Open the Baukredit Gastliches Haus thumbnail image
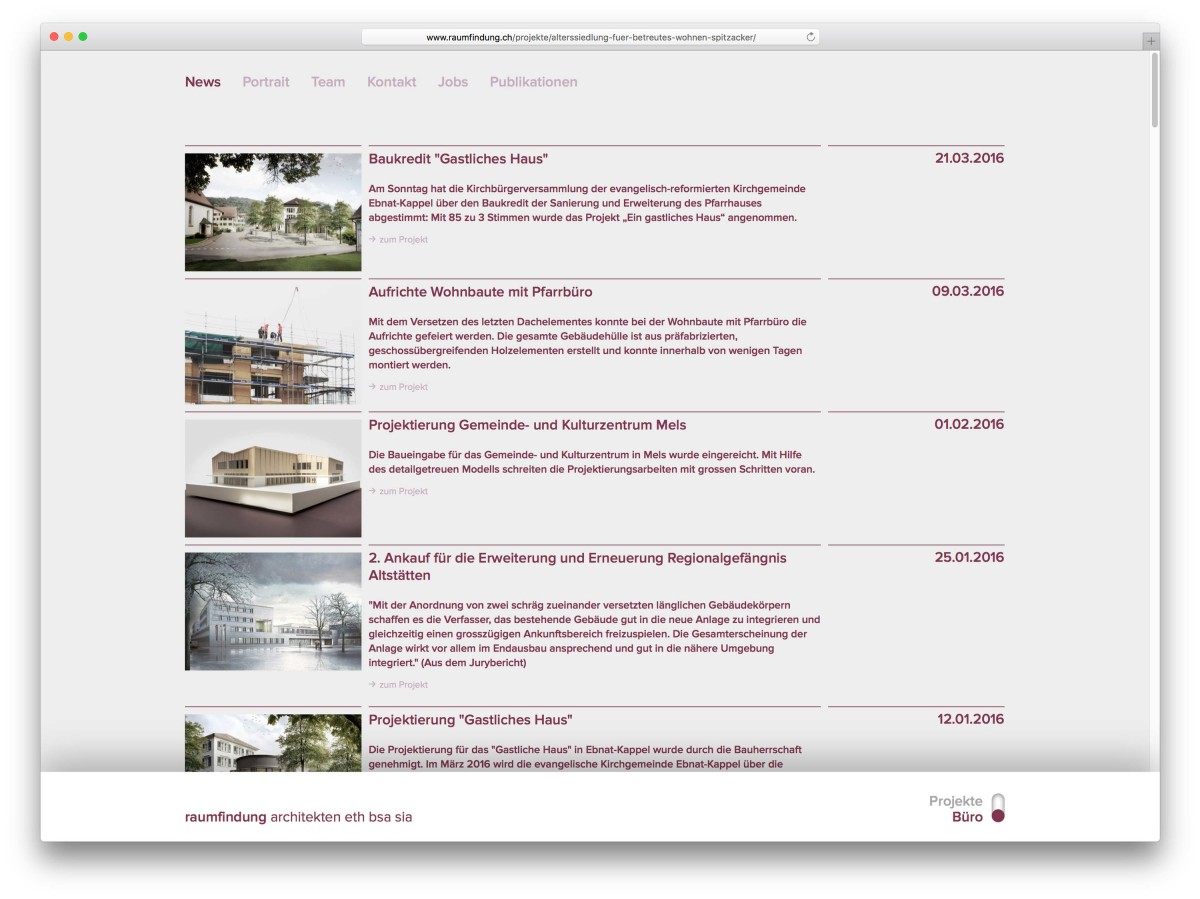The image size is (1200, 899). [x=272, y=211]
